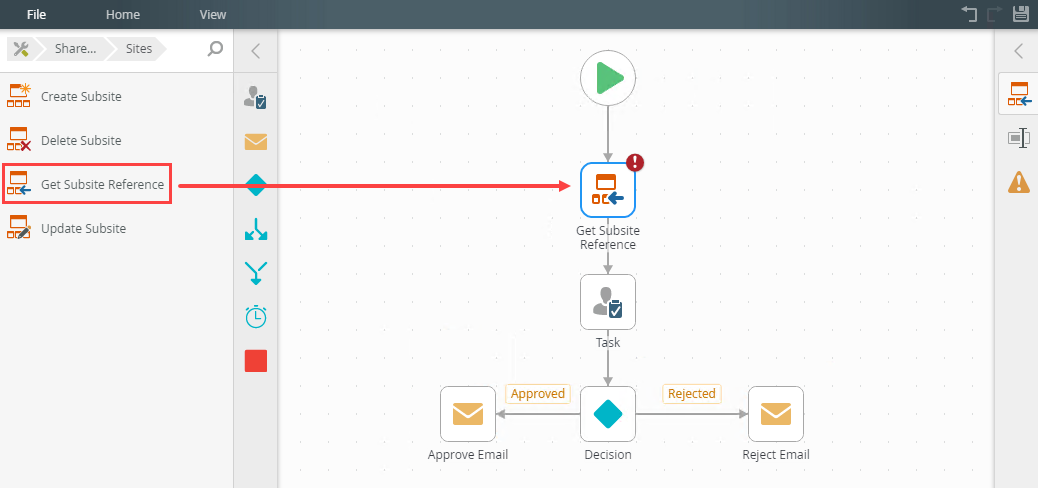Pick the Send Email favorite icon
The image size is (1038, 488).
[256, 142]
